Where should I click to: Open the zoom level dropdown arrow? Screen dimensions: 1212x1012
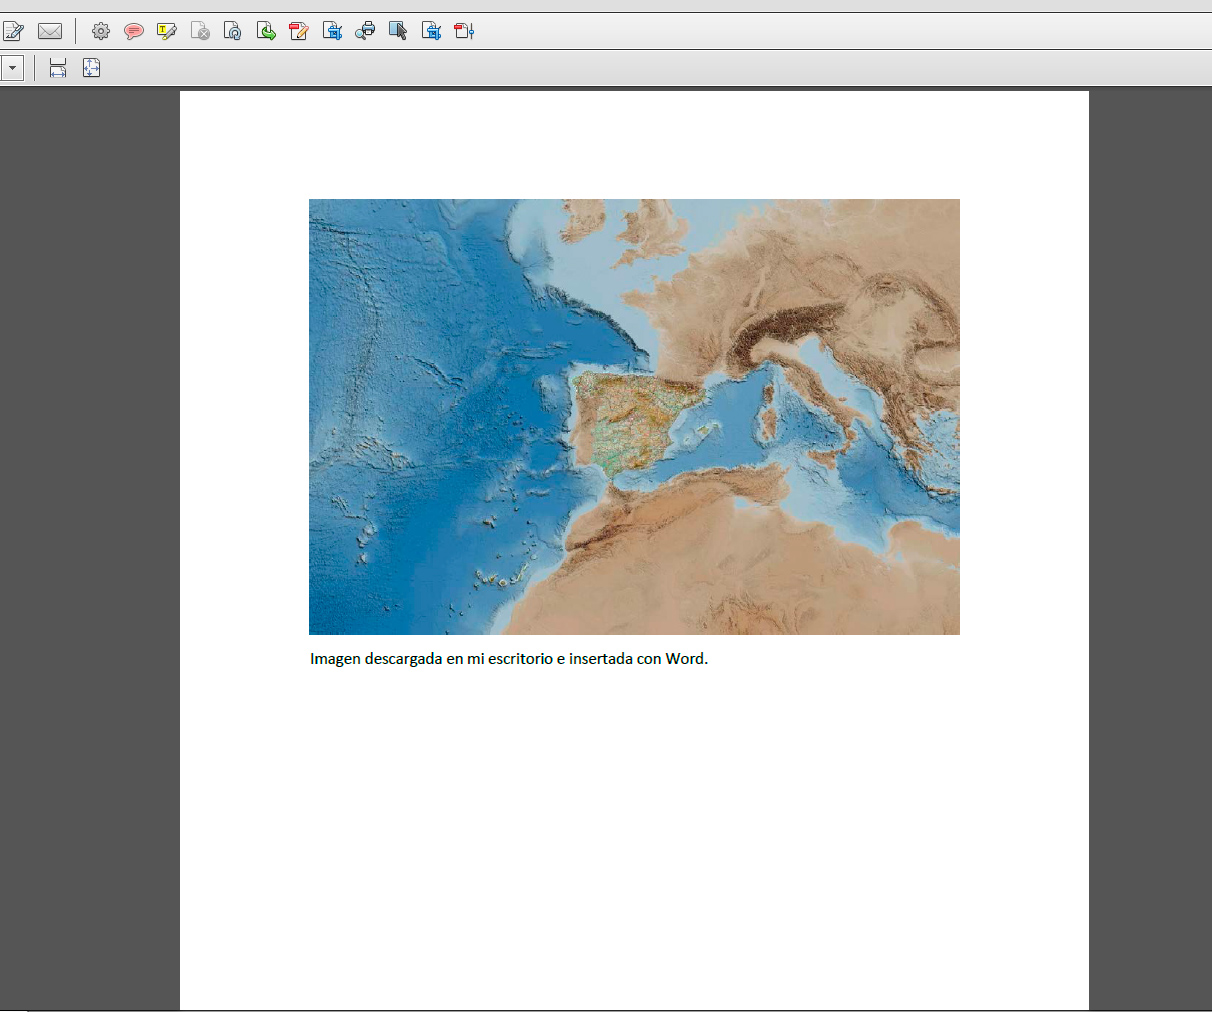coord(12,68)
